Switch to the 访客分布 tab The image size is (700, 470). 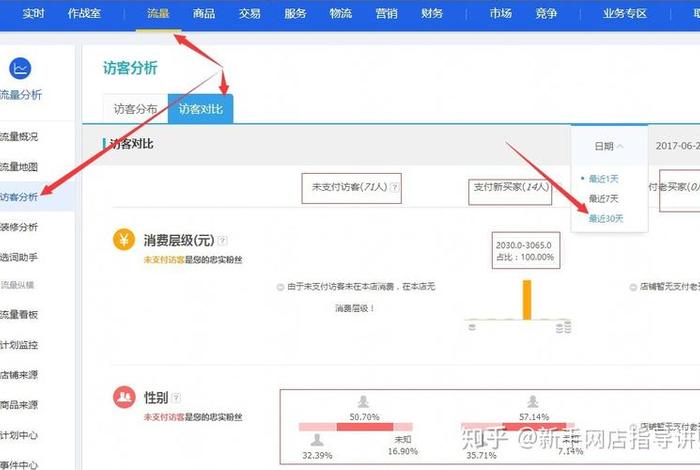(136, 108)
